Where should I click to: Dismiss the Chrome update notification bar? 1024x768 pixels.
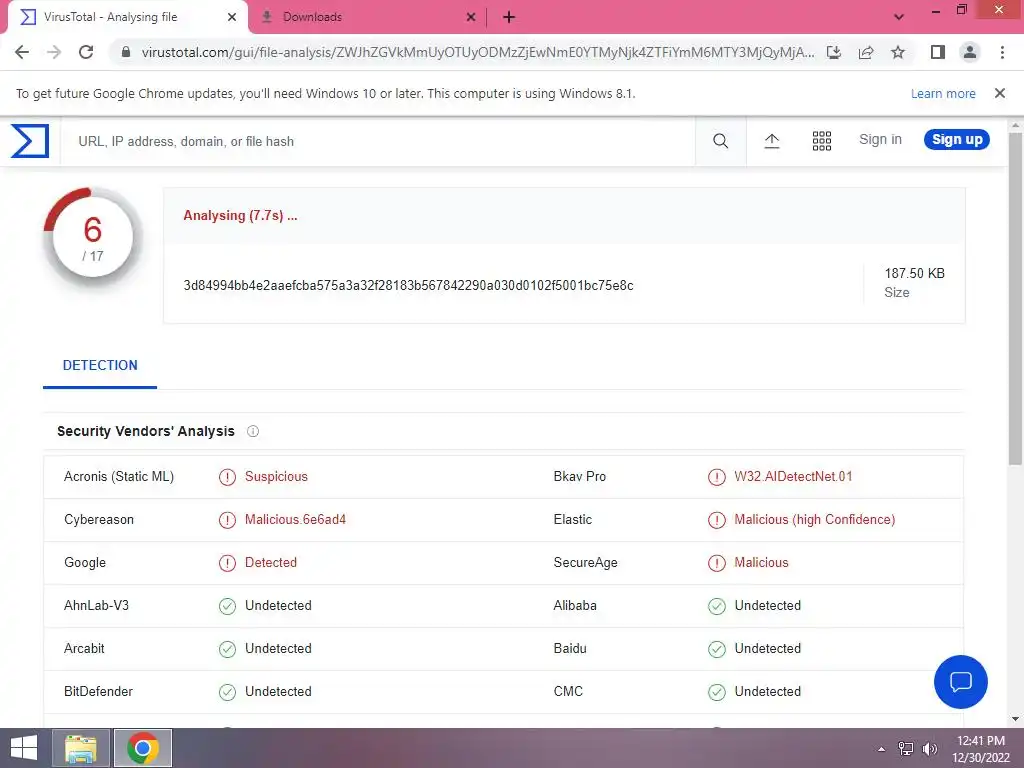[x=1000, y=93]
